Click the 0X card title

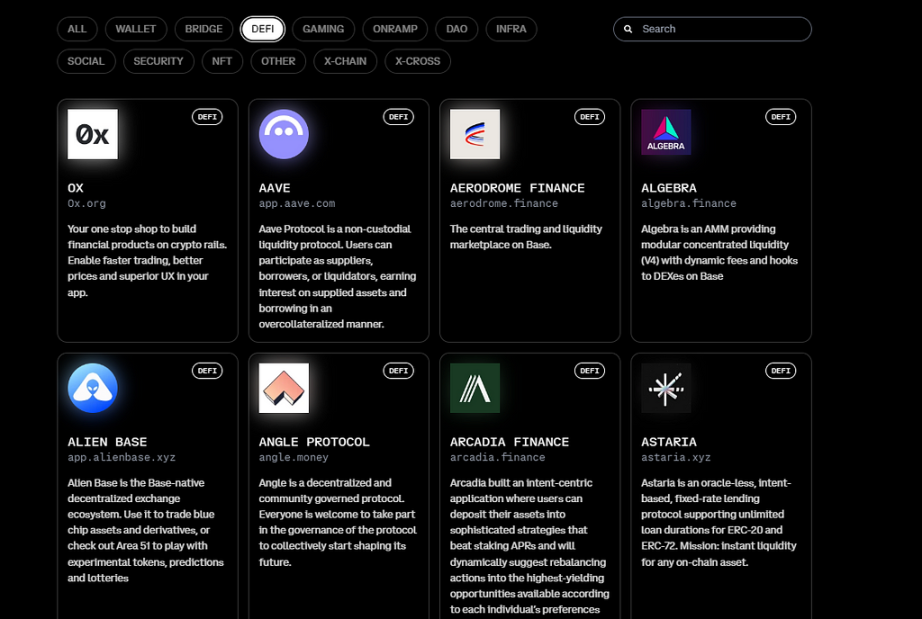(75, 188)
